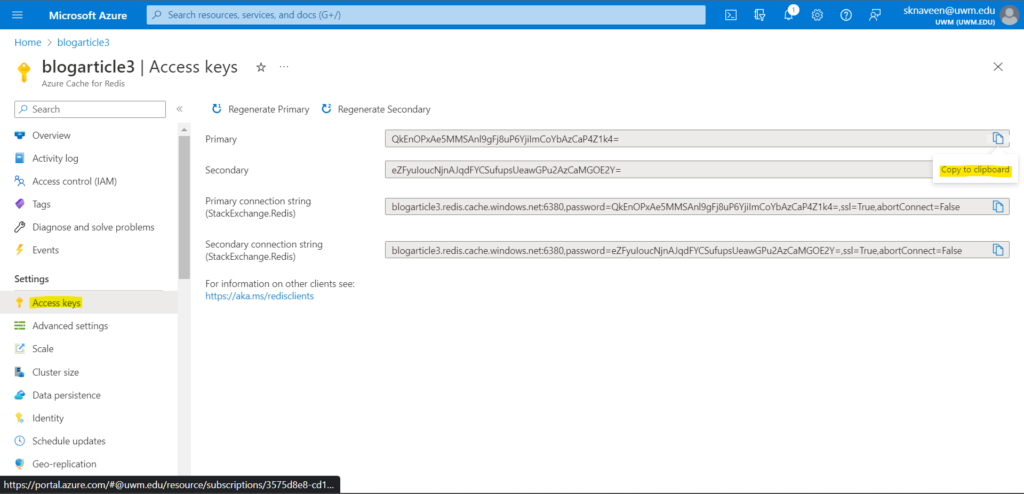Click the Events lightning bolt icon
Viewport: 1024px width, 494px height.
[20, 250]
